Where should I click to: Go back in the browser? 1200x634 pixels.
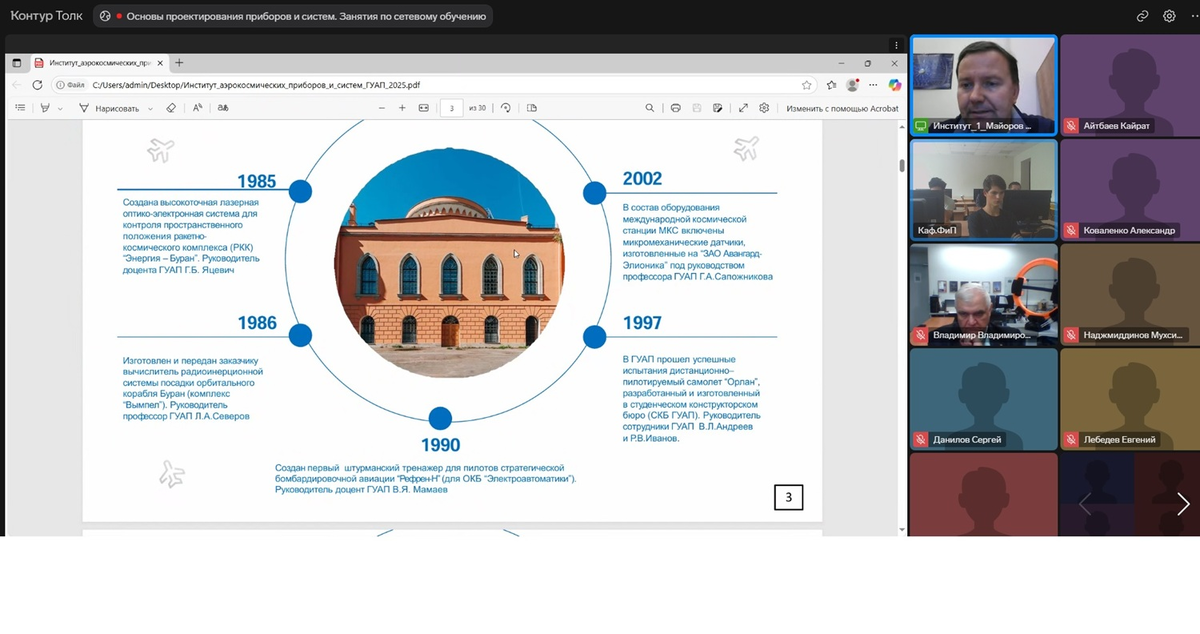[17, 85]
